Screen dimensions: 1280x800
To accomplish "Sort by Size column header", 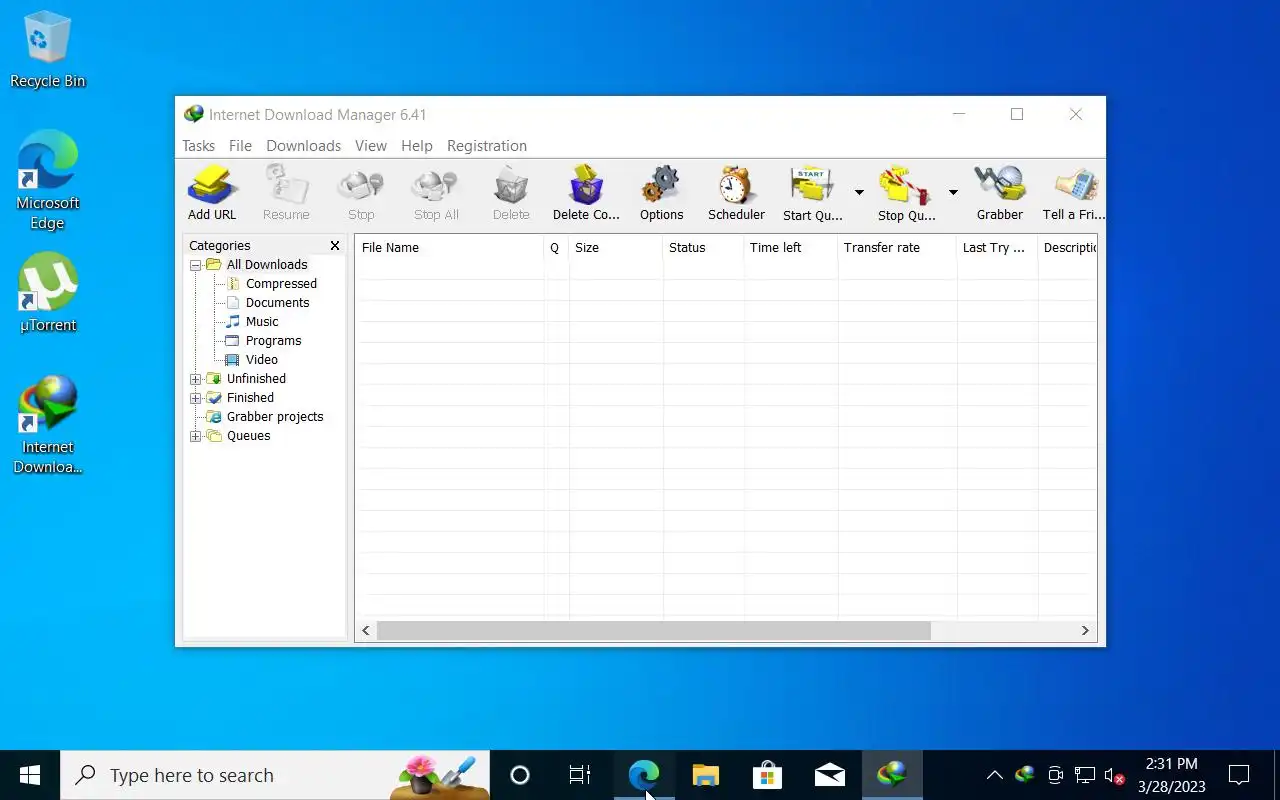I will coord(615,248).
